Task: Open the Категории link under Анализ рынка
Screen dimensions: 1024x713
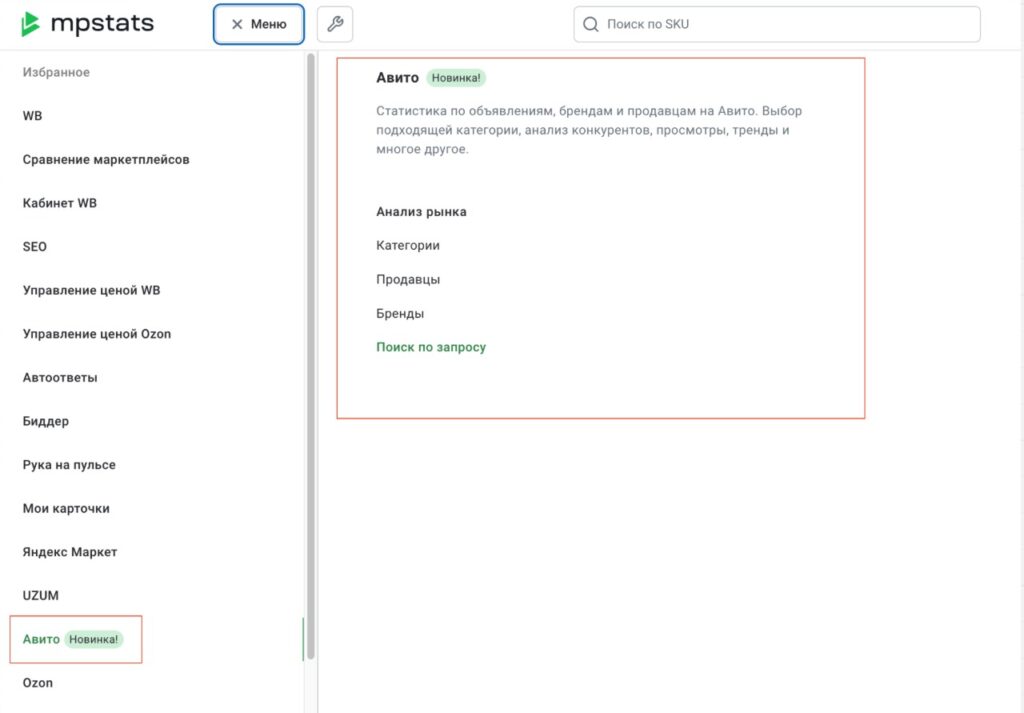Action: coord(408,245)
